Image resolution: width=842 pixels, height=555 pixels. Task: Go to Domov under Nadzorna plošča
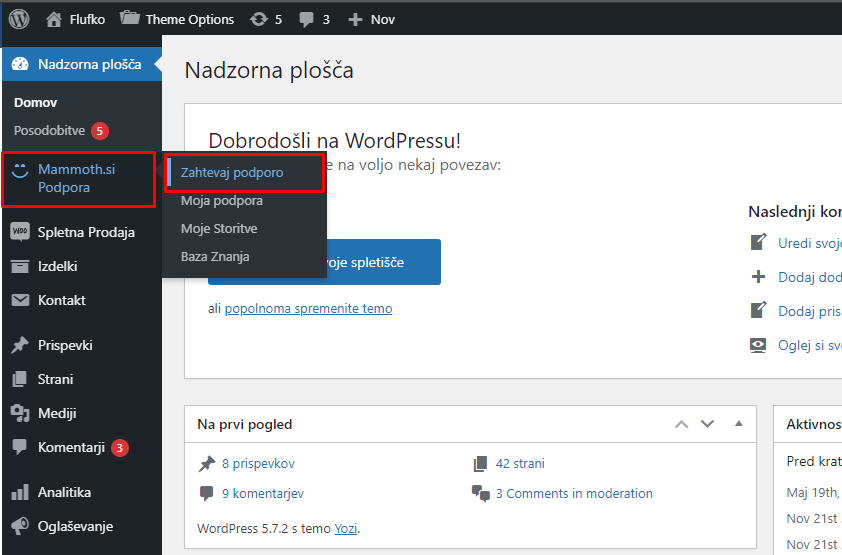pyautogui.click(x=35, y=103)
